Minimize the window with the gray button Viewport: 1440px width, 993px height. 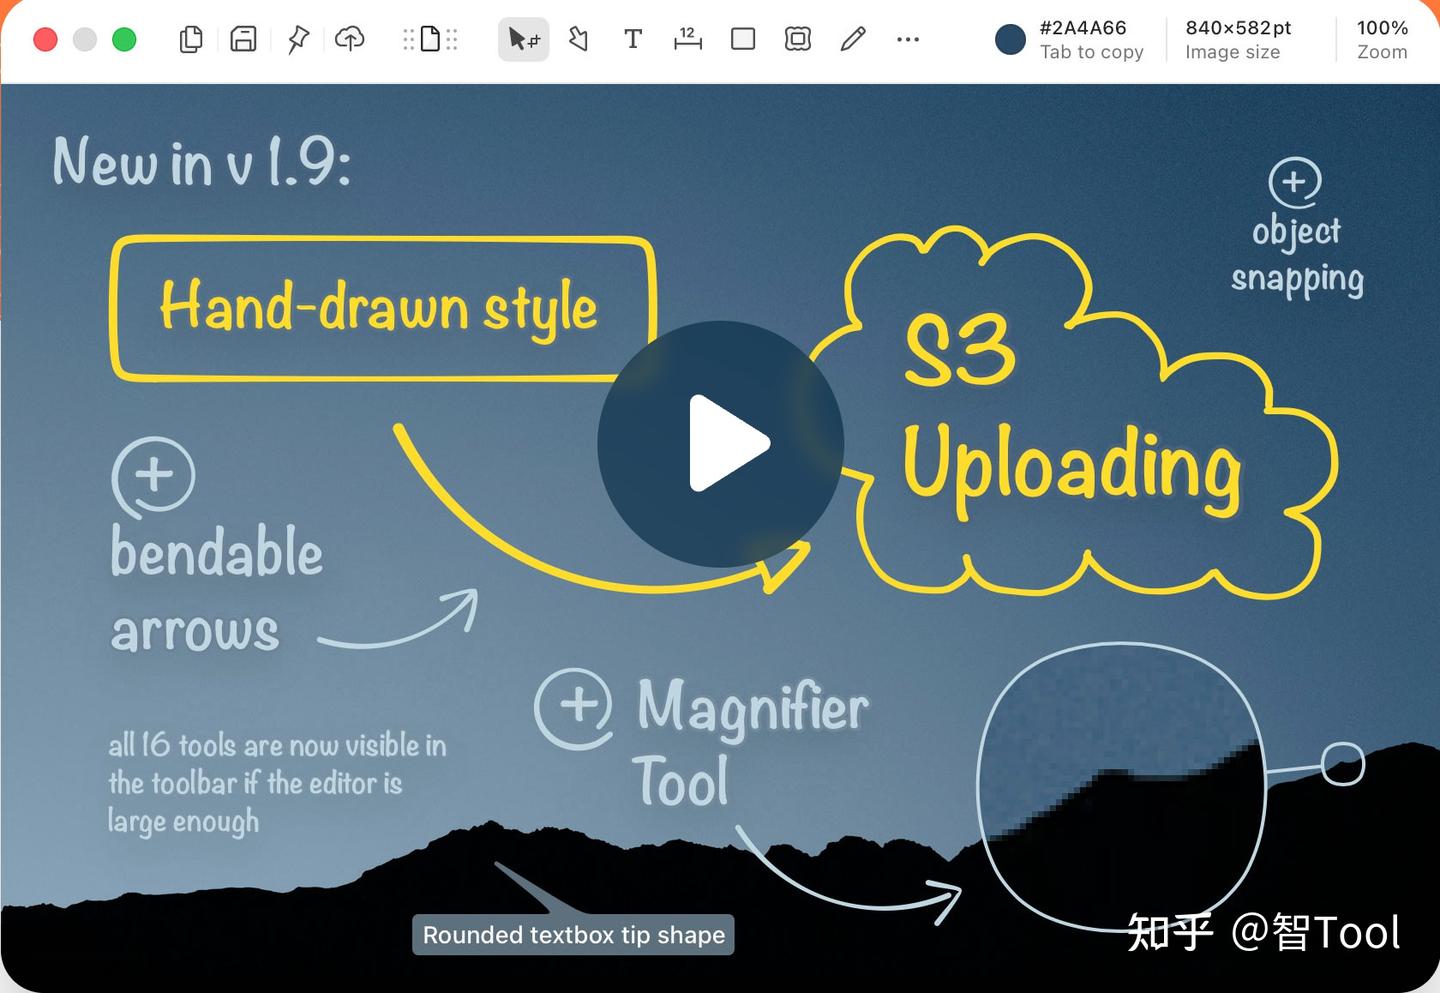click(x=85, y=39)
